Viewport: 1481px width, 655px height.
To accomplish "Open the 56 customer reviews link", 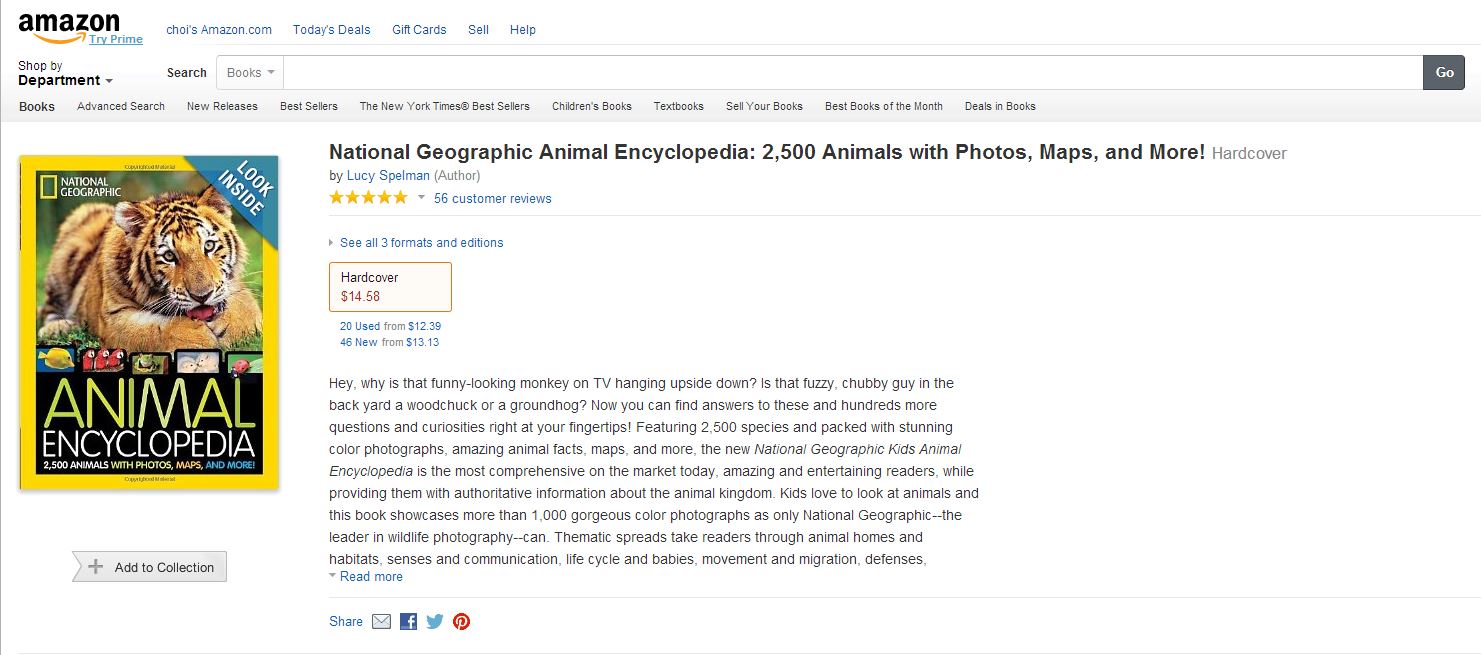I will click(x=492, y=199).
